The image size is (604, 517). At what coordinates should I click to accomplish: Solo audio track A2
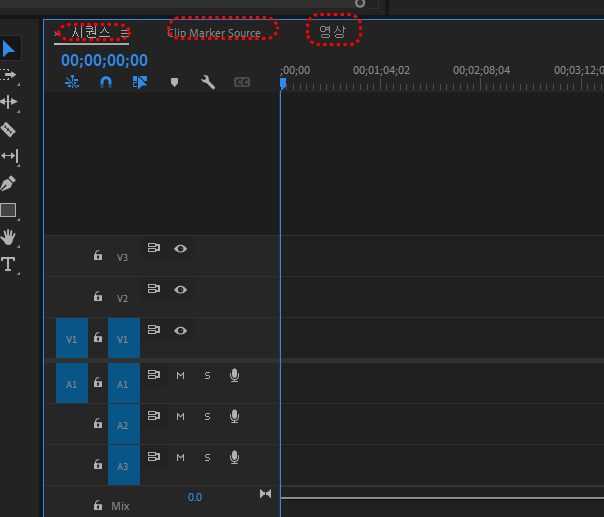click(207, 416)
